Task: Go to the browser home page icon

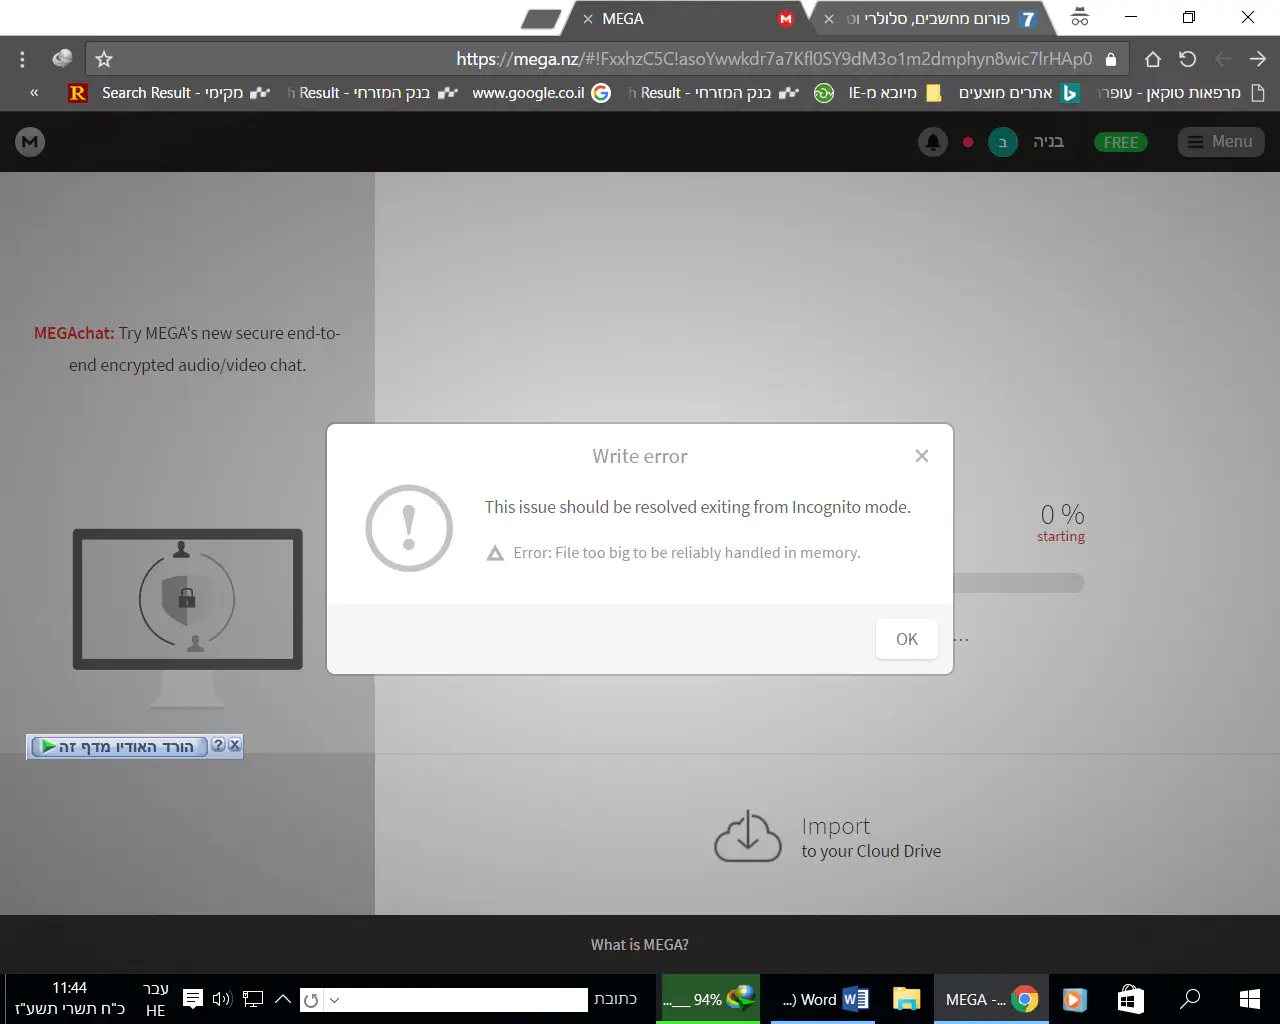Action: pos(1152,59)
